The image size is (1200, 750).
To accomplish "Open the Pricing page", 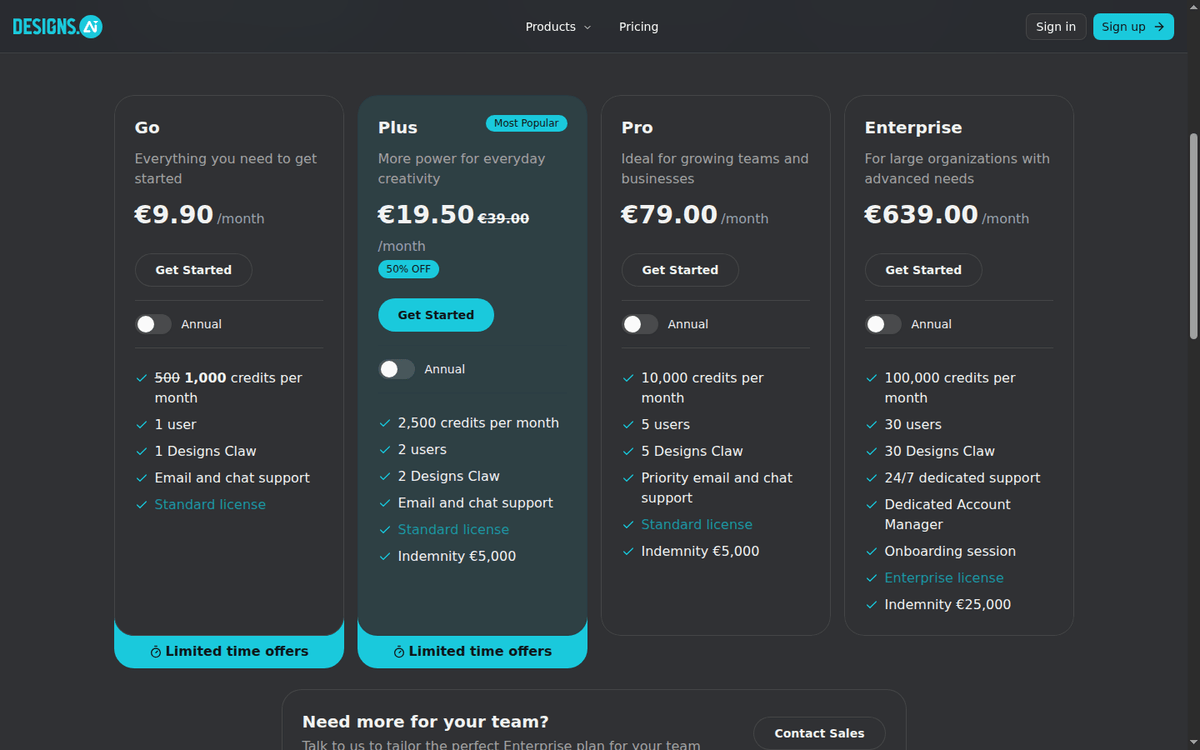I will click(638, 27).
